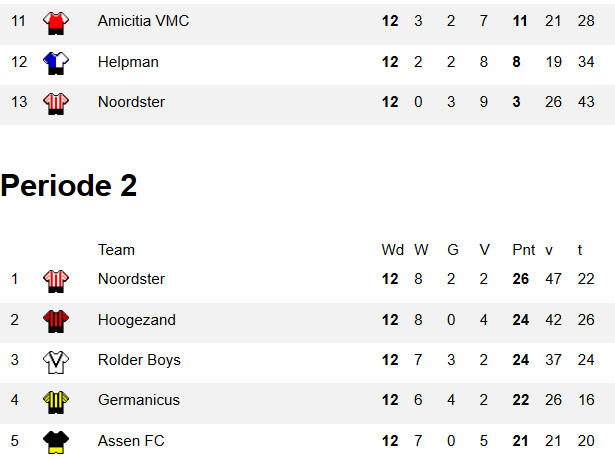615x460 pixels.
Task: Click the Hoogezand red-black striped shirt icon
Action: tap(56, 321)
